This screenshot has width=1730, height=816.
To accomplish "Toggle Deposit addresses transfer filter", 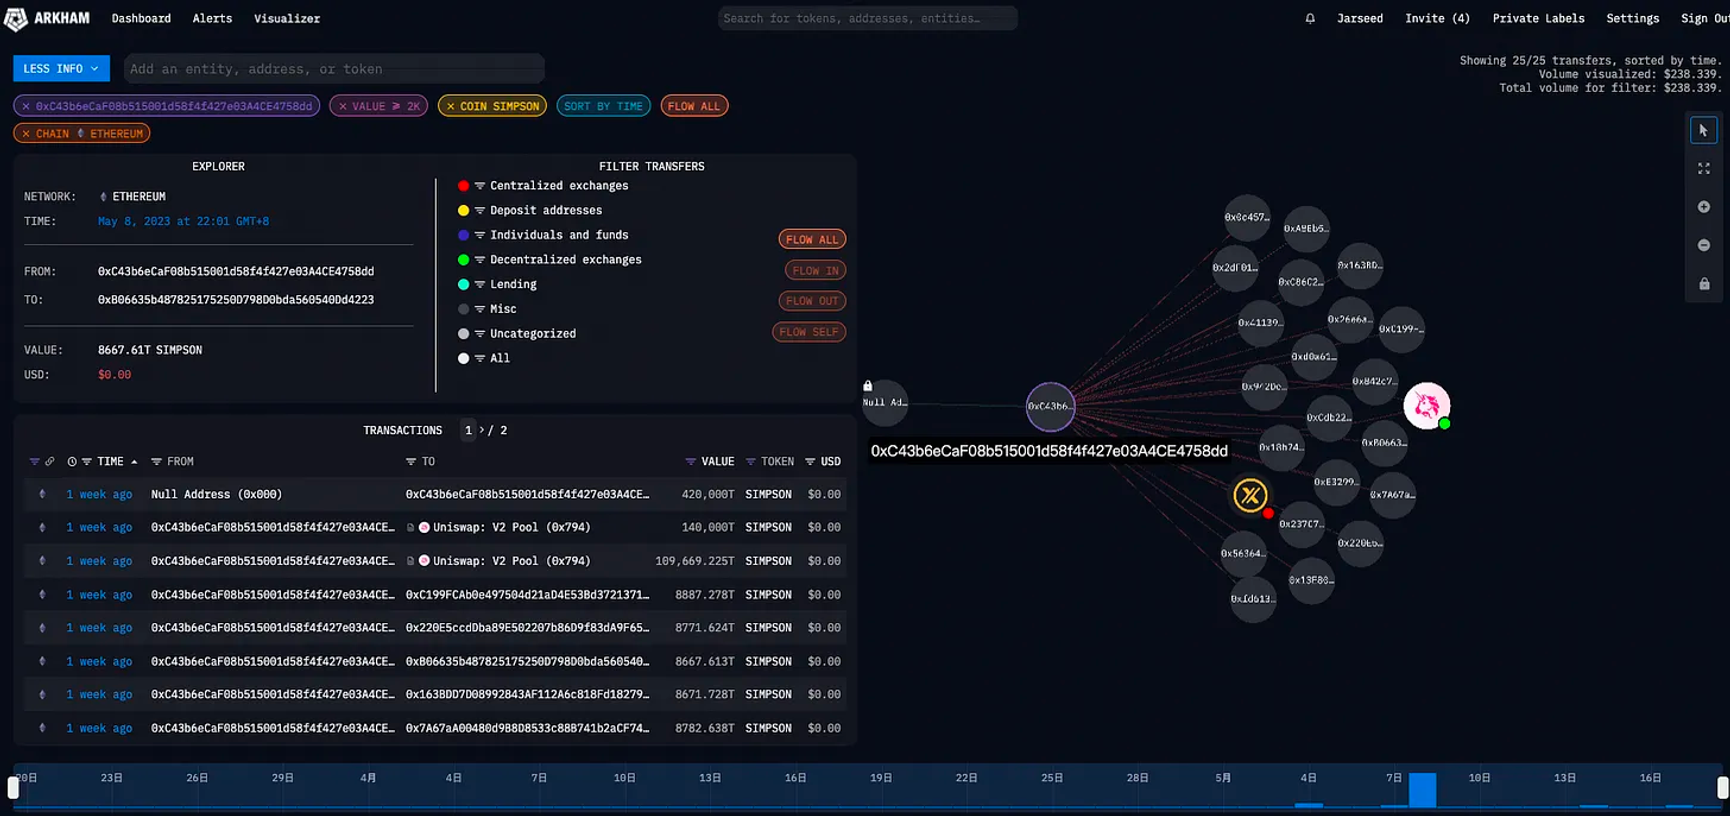I will 530,211.
